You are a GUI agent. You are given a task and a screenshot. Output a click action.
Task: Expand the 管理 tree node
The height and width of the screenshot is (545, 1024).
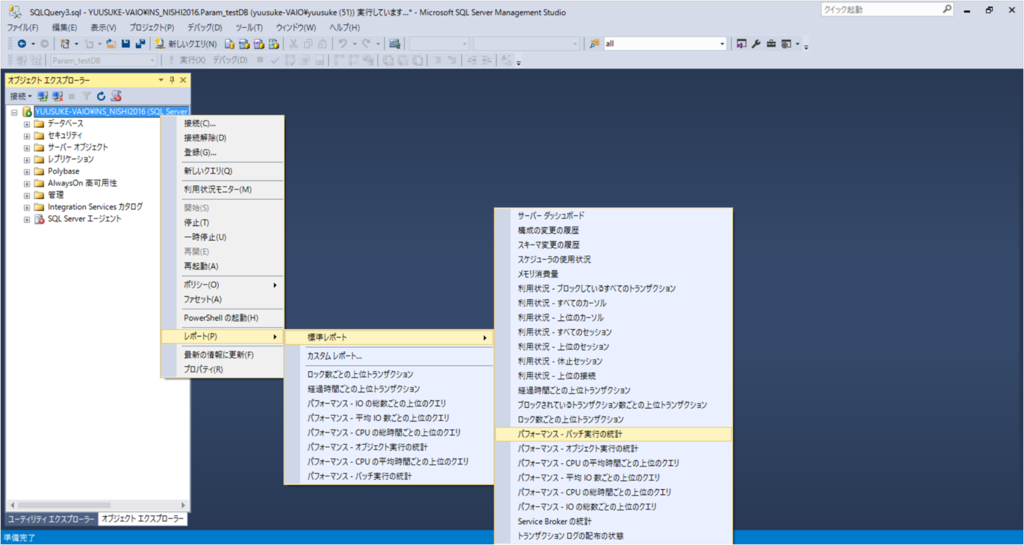pos(27,195)
